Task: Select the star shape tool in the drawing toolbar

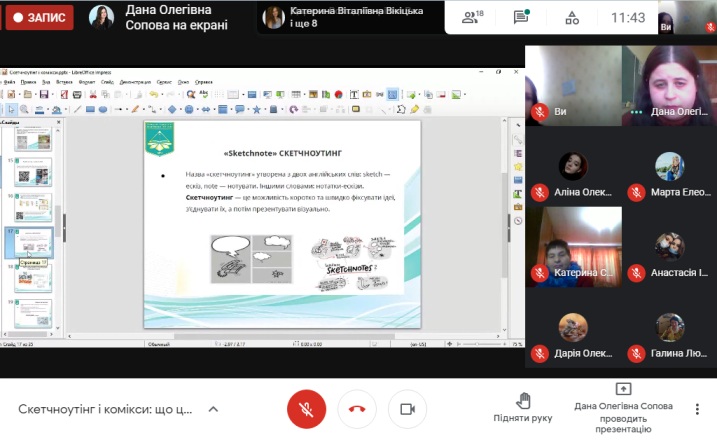Action: pyautogui.click(x=255, y=109)
